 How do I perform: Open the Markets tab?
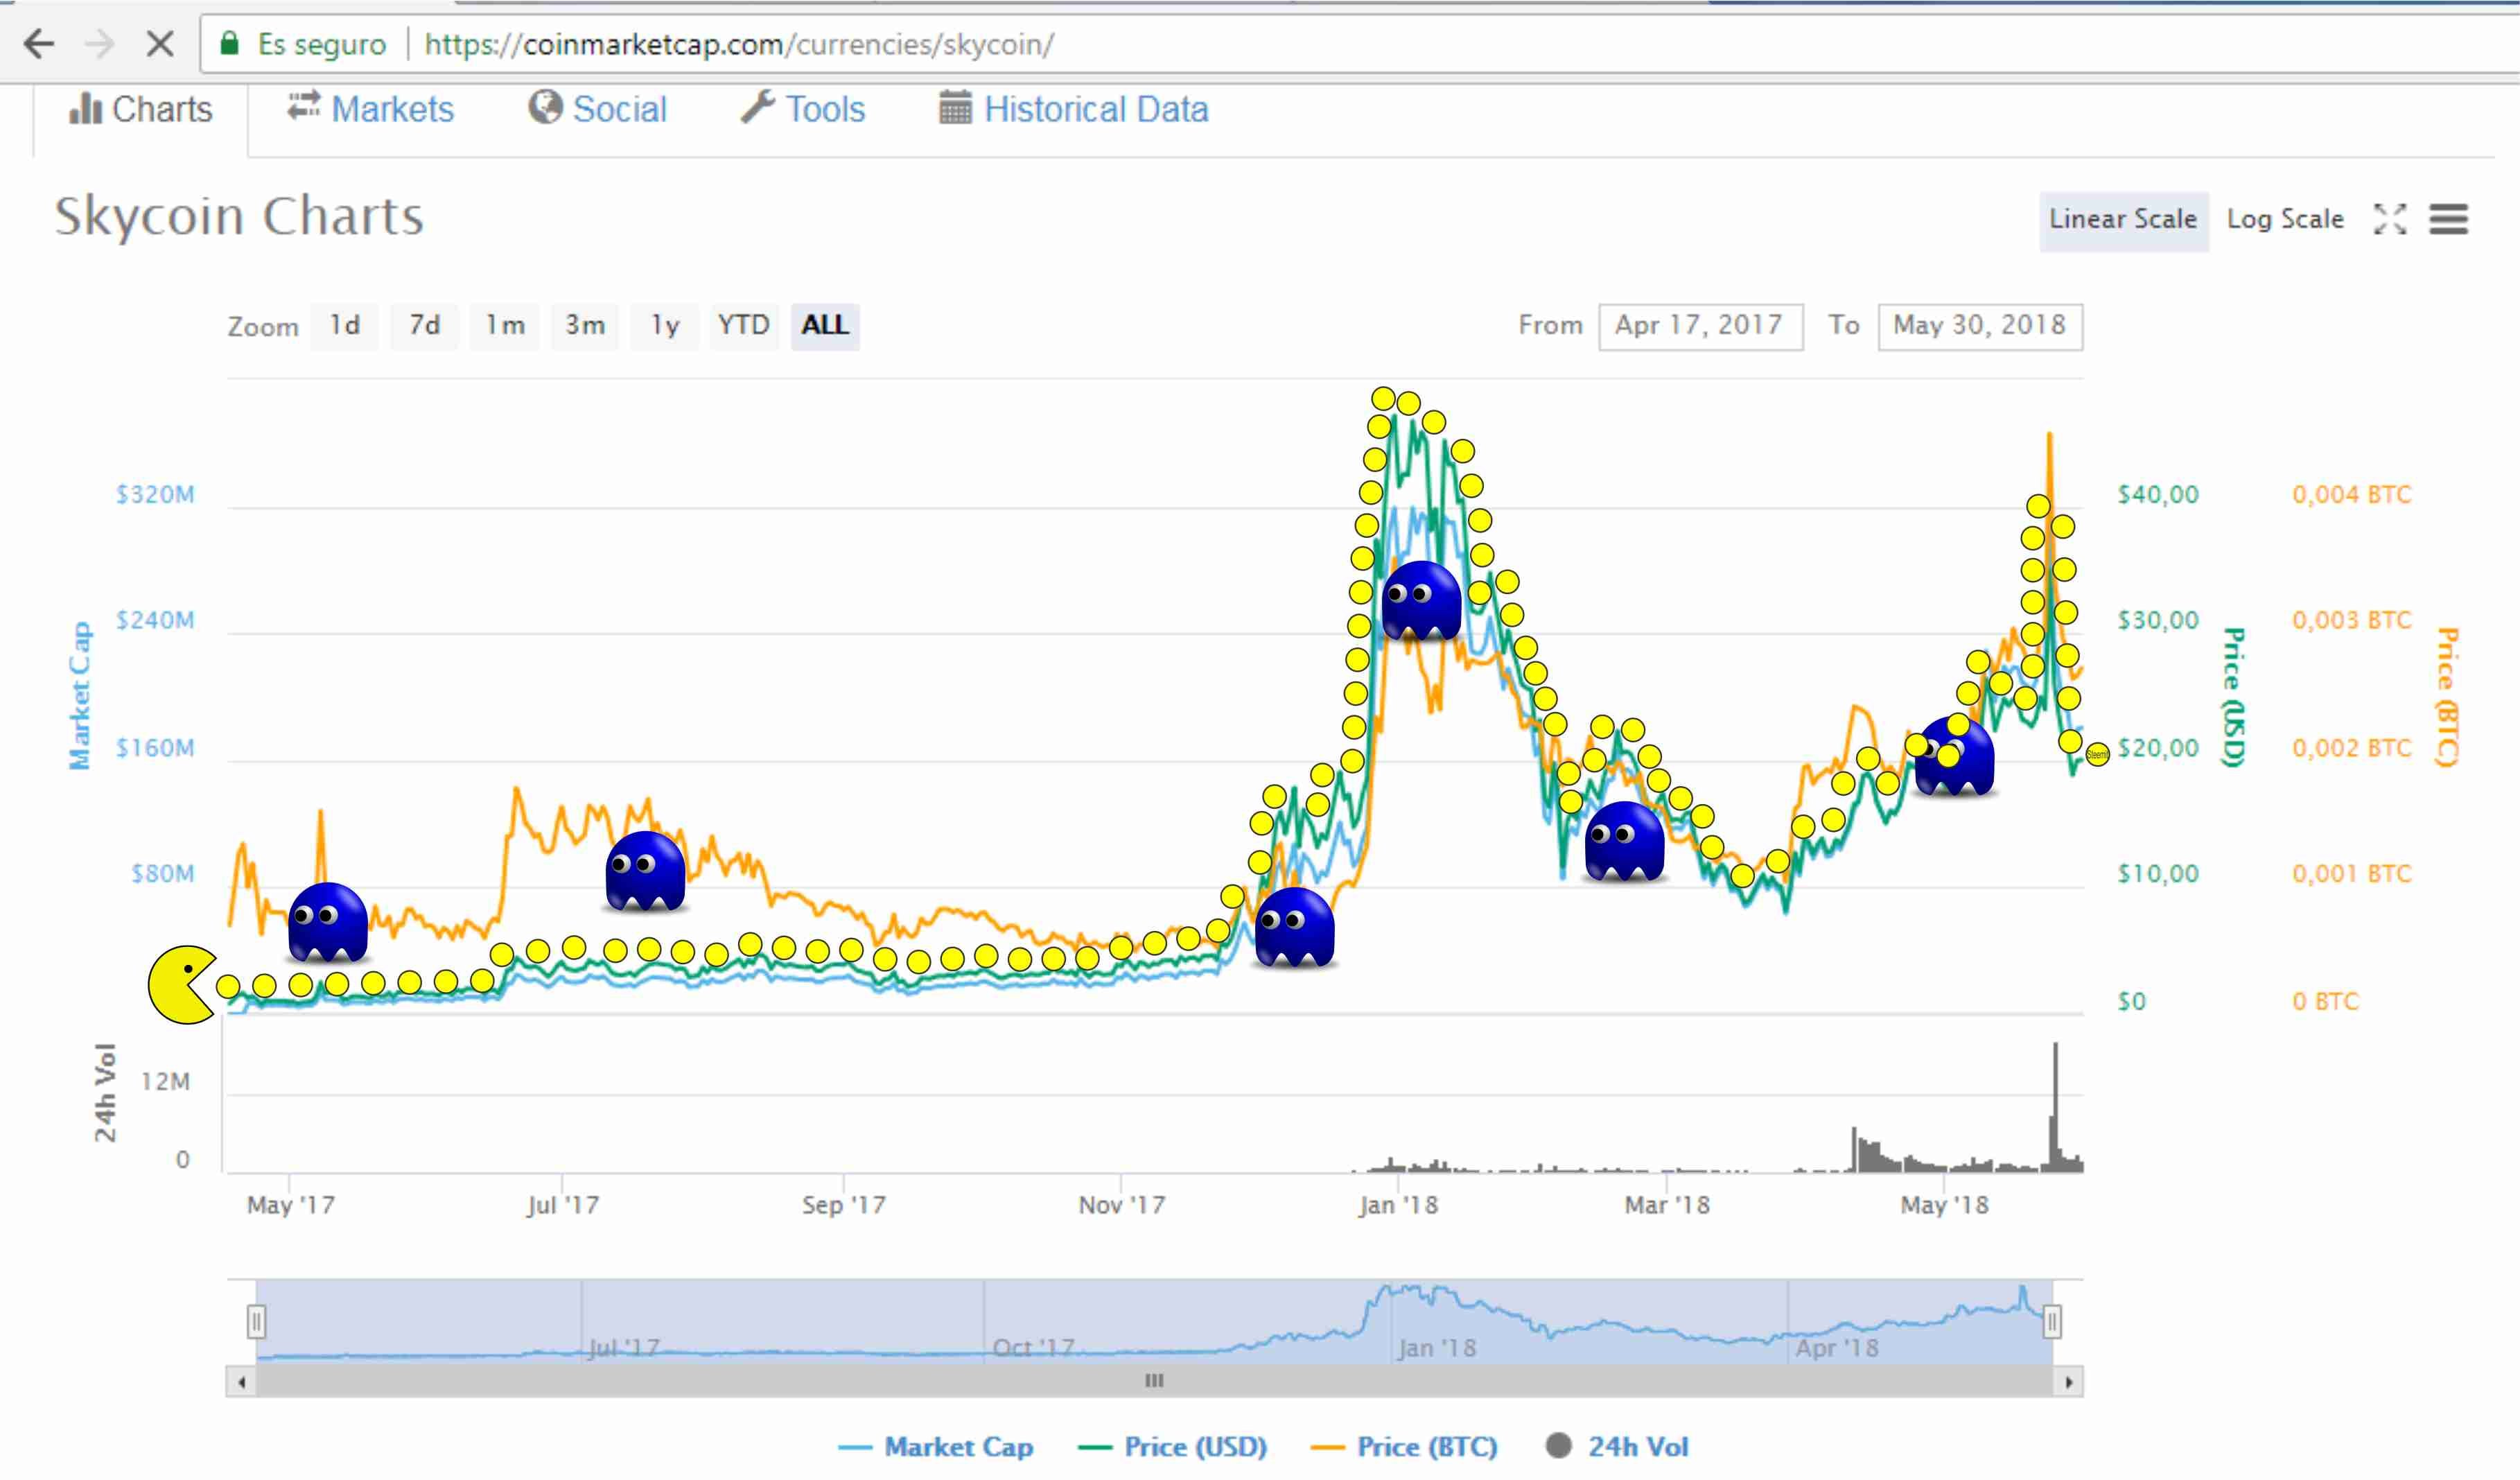click(x=370, y=108)
